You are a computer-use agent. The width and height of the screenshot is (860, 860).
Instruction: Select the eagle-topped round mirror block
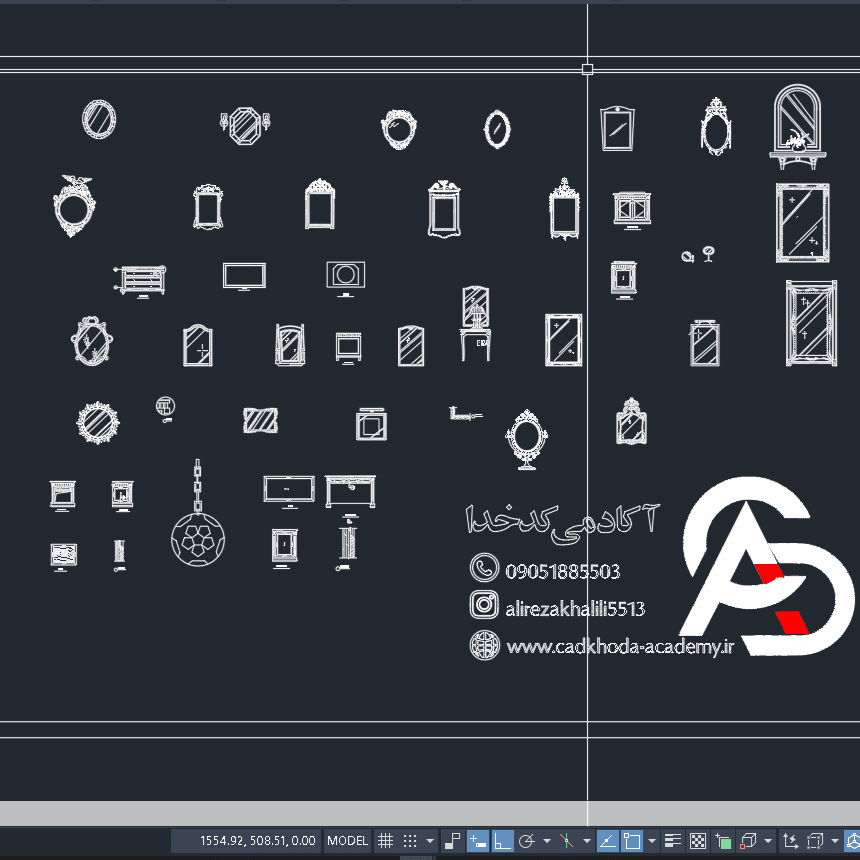coord(74,206)
